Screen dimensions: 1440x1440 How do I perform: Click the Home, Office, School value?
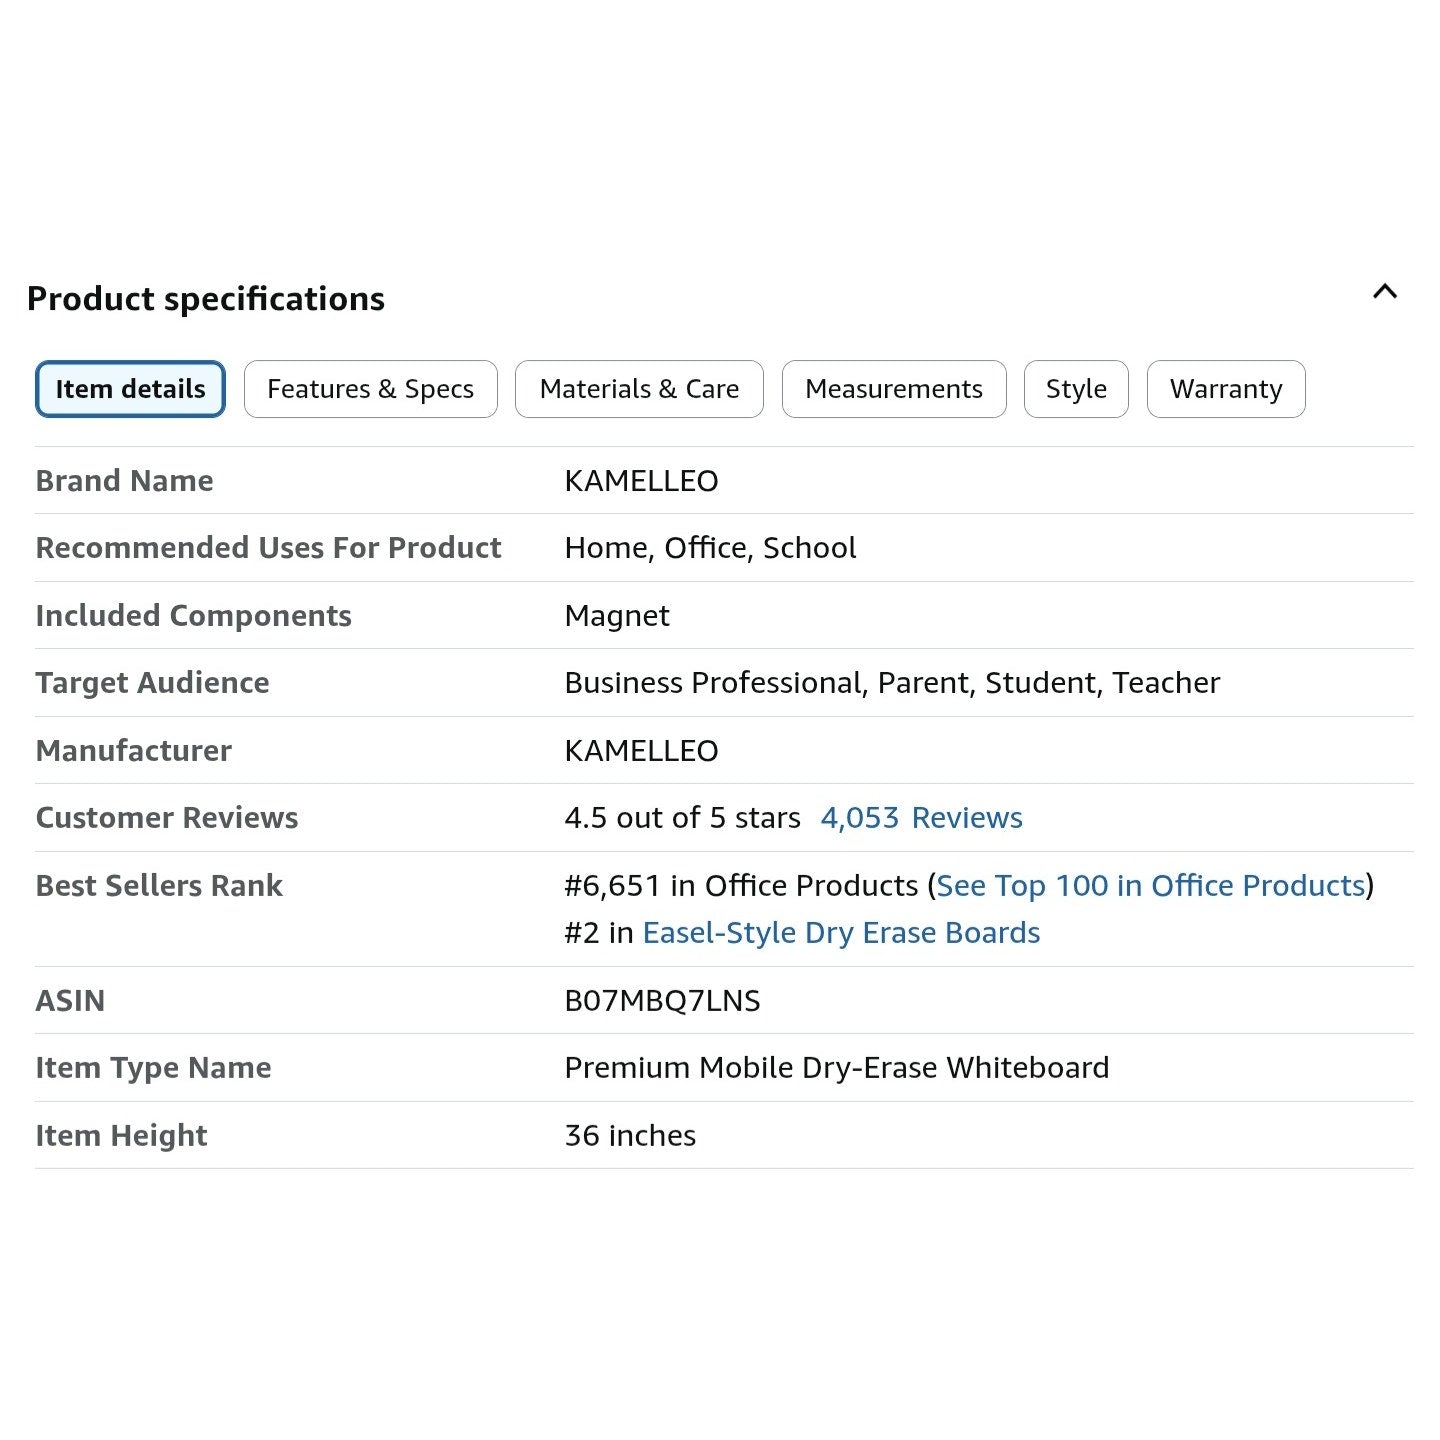coord(710,548)
